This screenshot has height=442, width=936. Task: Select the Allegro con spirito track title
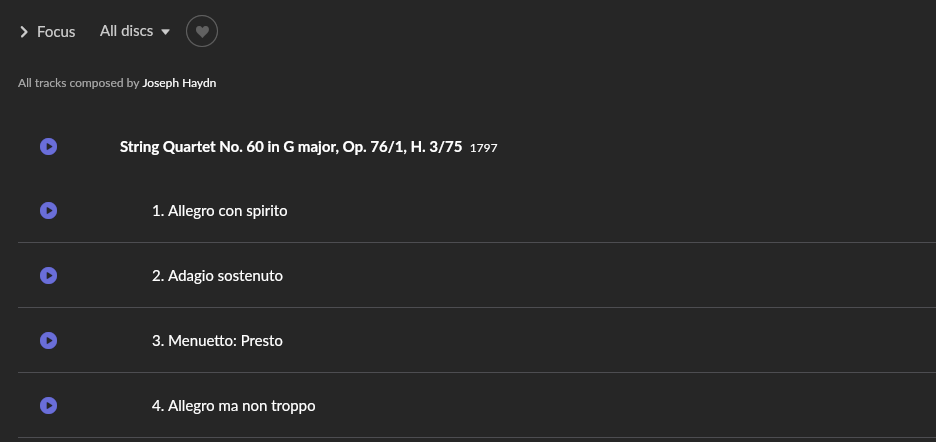[227, 211]
